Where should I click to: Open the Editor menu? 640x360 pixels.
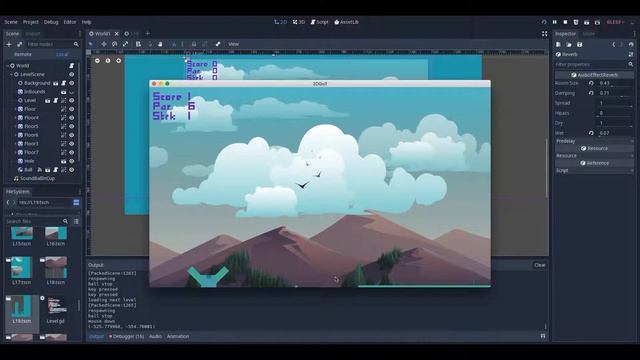pos(70,22)
